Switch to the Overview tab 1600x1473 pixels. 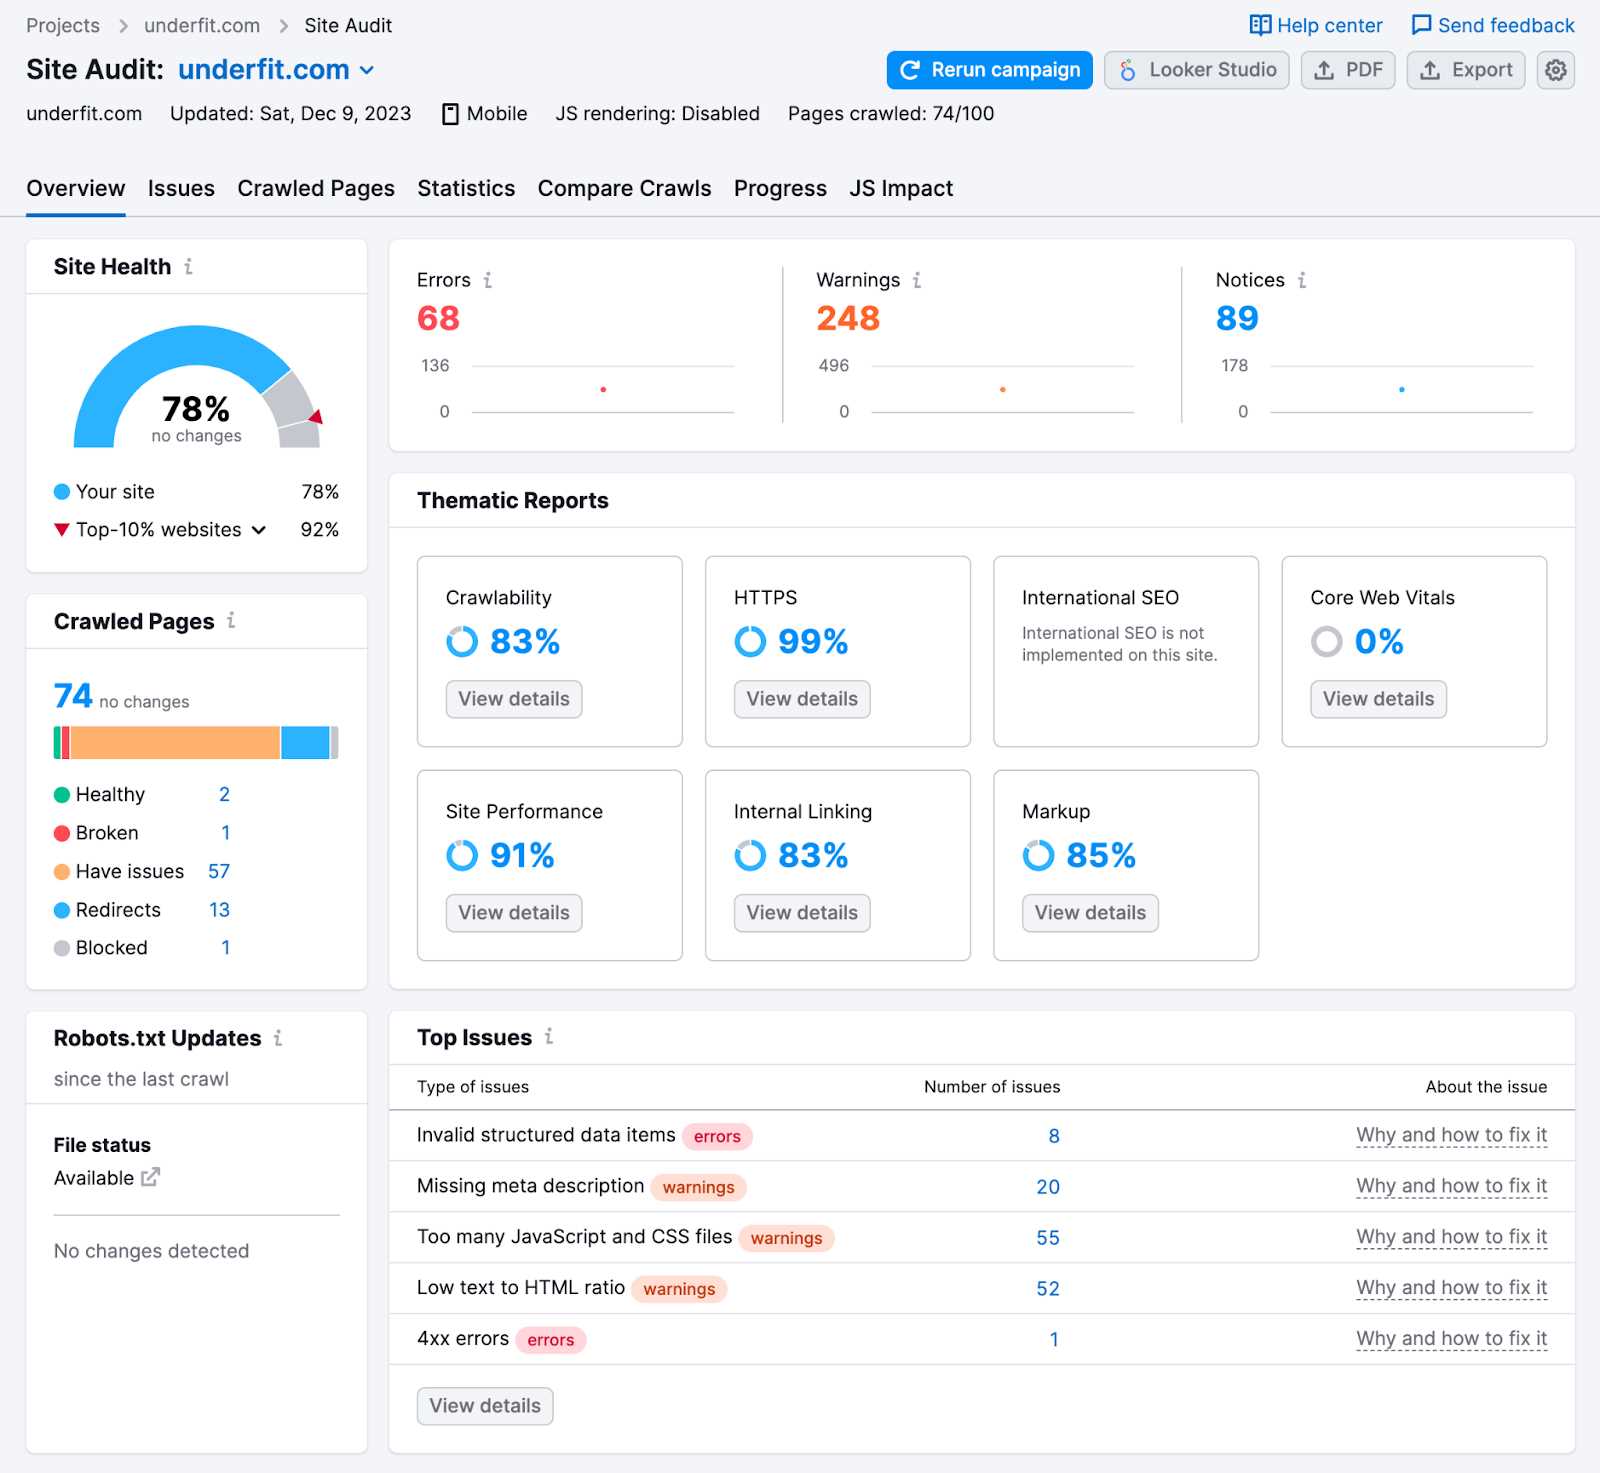click(76, 188)
